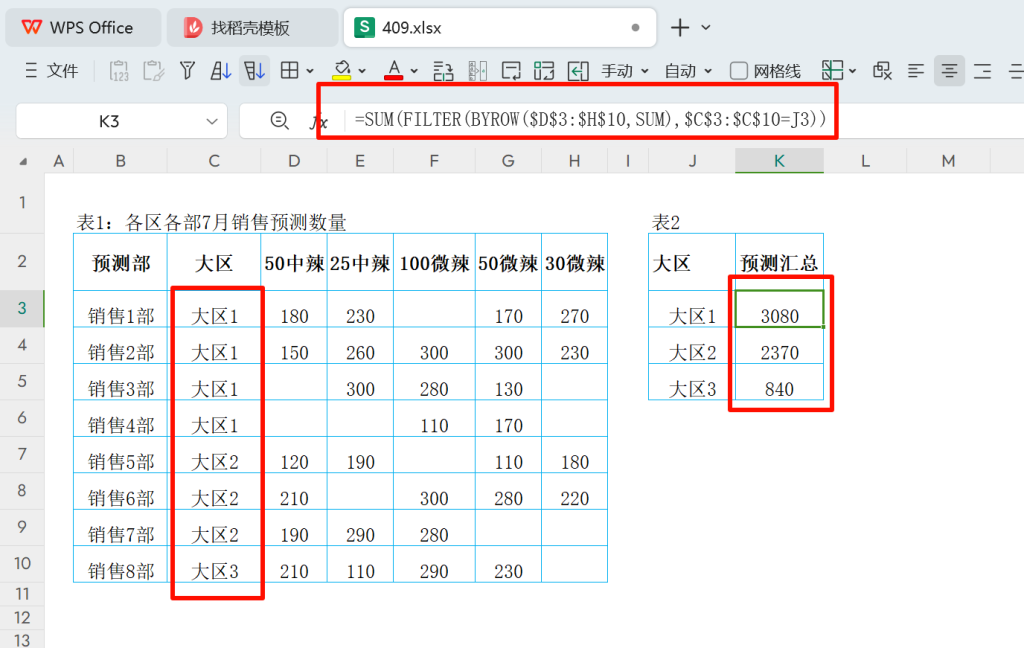Image resolution: width=1024 pixels, height=648 pixels.
Task: Click the table 1 title text cell
Action: pos(211,222)
